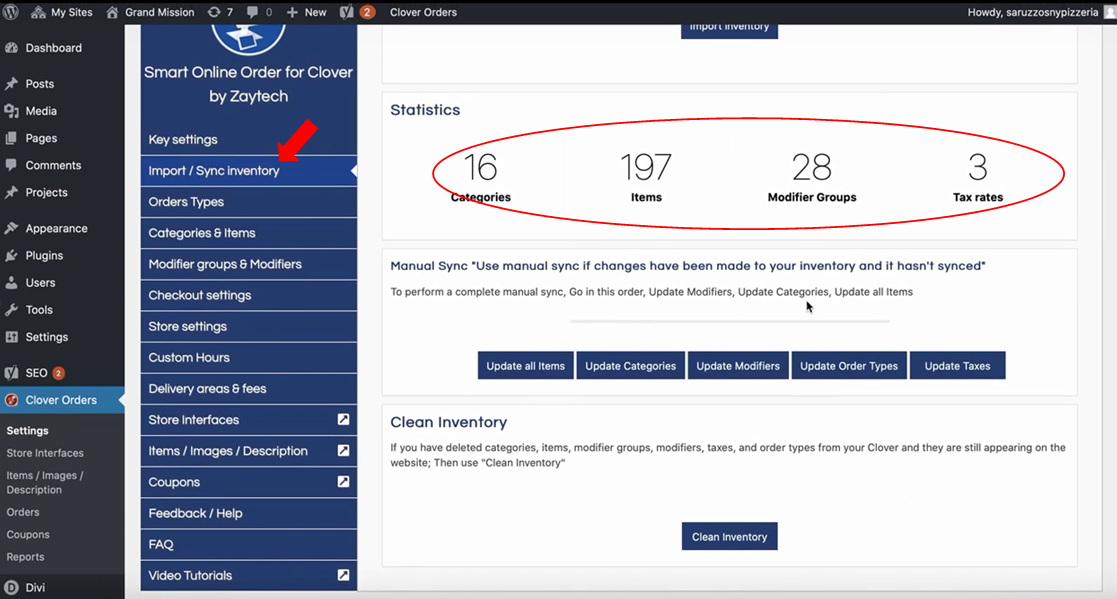
Task: Click the 3 Tax rates statistic
Action: click(978, 178)
